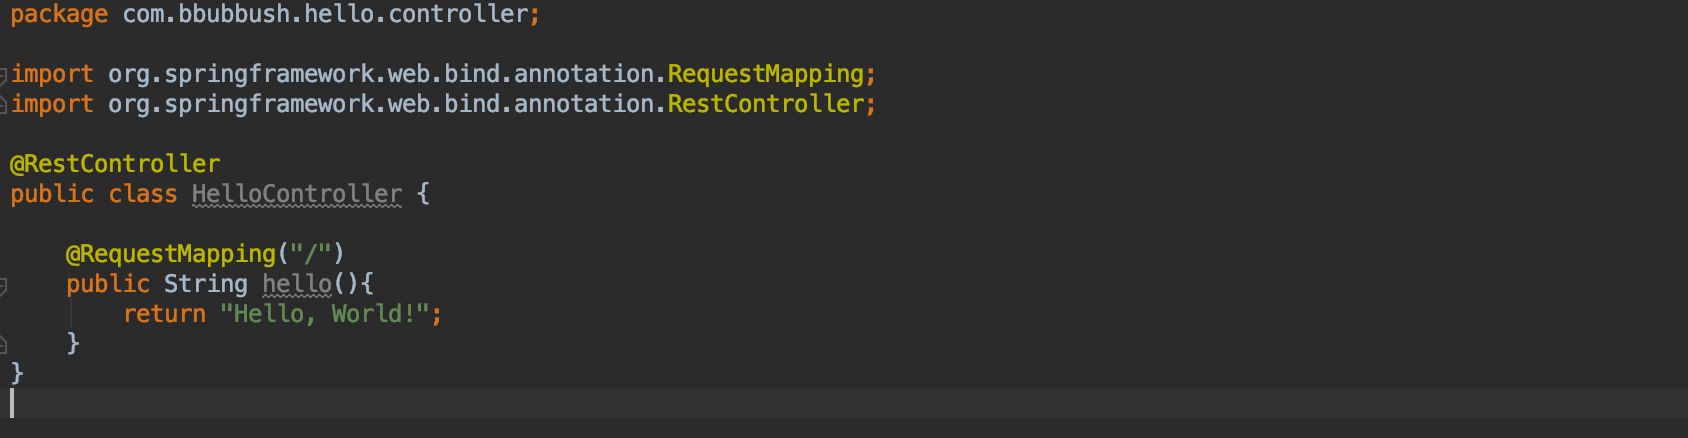Click RequestMapping in the first import
Screen dimensions: 1688x438
(765, 74)
